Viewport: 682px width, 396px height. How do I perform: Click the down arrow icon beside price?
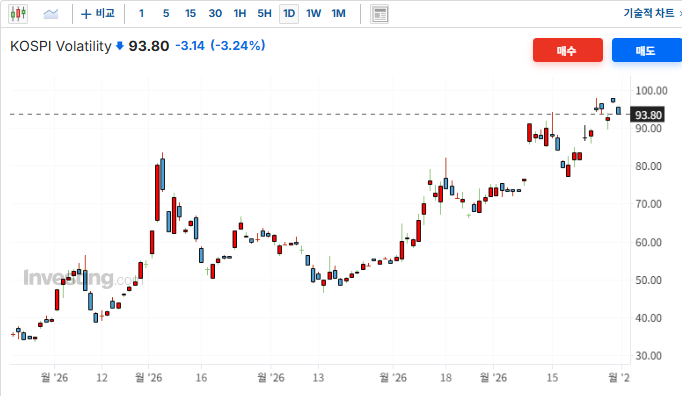pyautogui.click(x=120, y=46)
